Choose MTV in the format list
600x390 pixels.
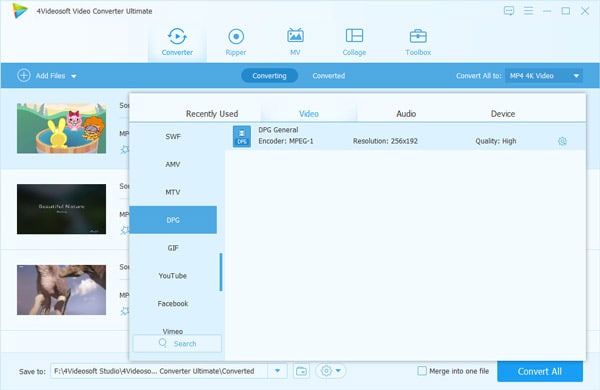tap(173, 192)
